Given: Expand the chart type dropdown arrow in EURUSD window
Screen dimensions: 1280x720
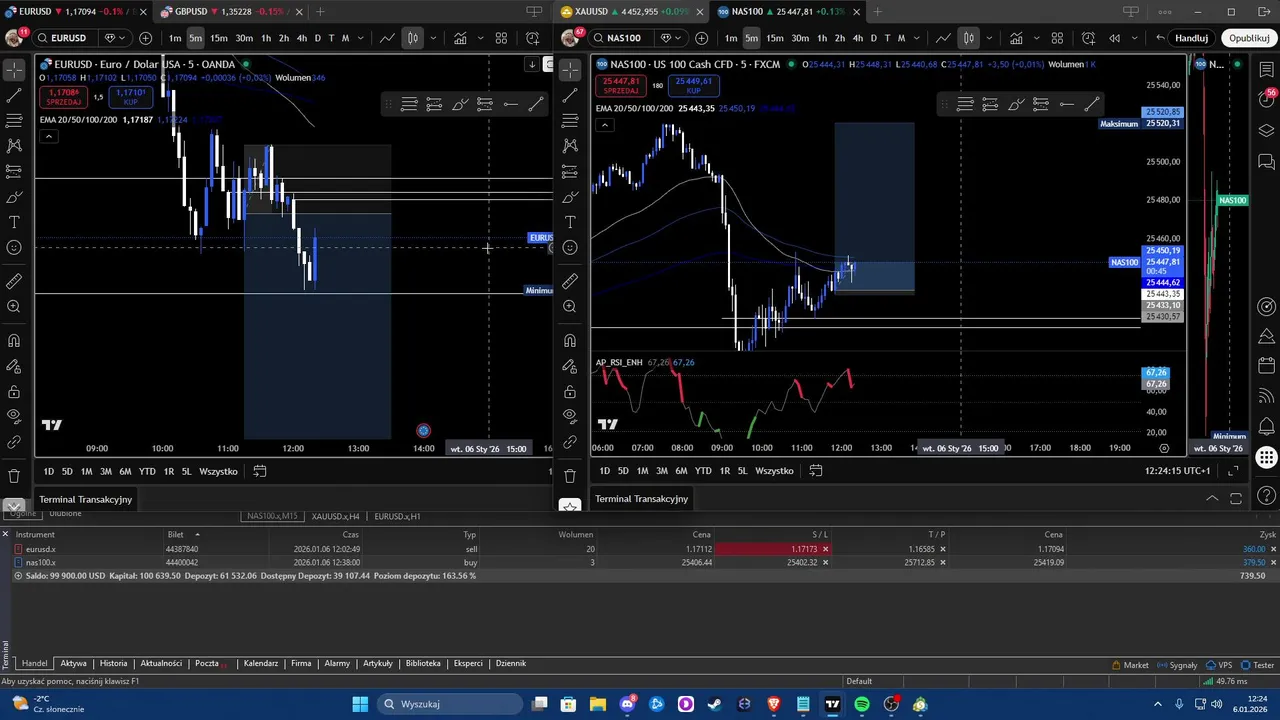Looking at the screenshot, I should [x=432, y=38].
